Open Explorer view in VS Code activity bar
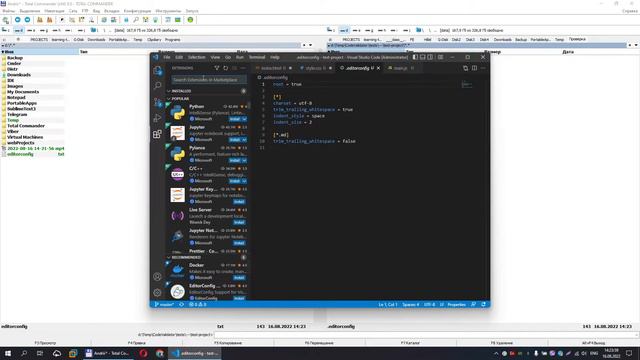640x360 pixels. pyautogui.click(x=158, y=70)
